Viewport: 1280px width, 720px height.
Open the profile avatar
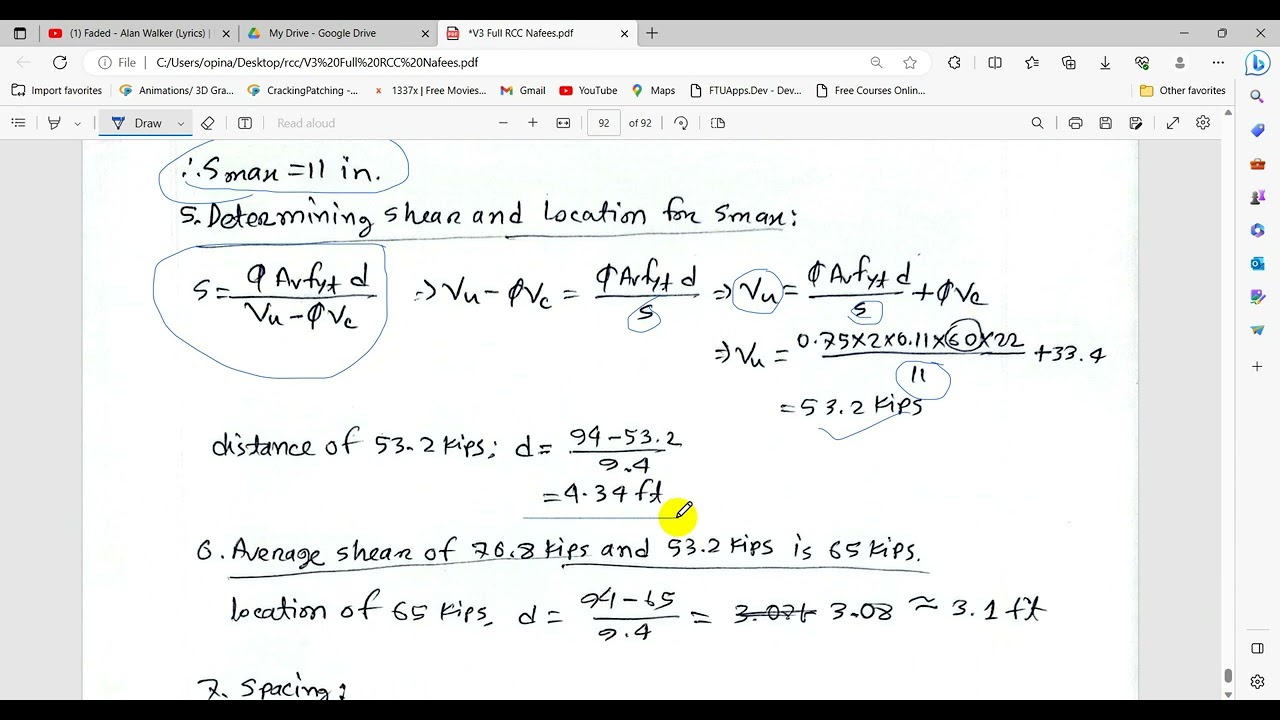pyautogui.click(x=1180, y=62)
